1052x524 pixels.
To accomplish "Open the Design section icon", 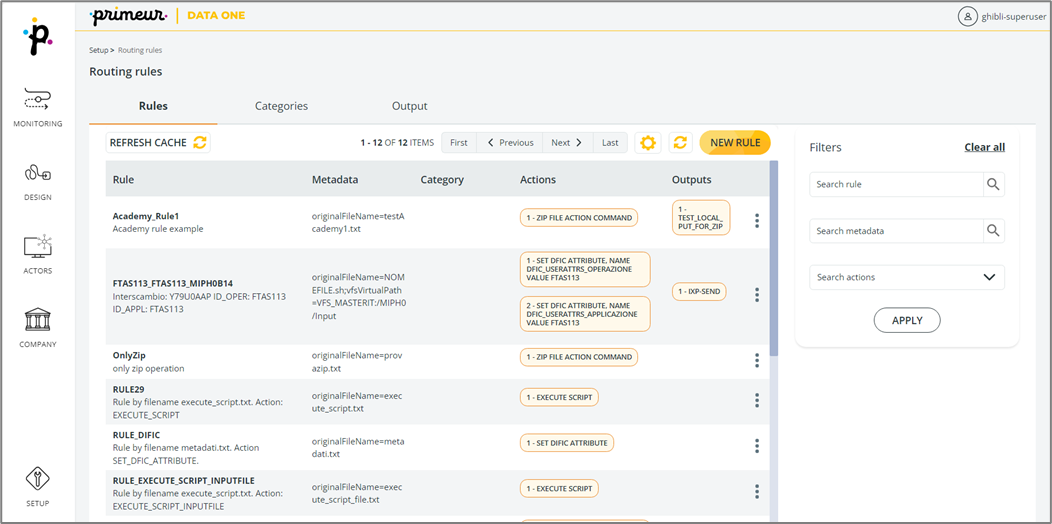I will (x=37, y=174).
